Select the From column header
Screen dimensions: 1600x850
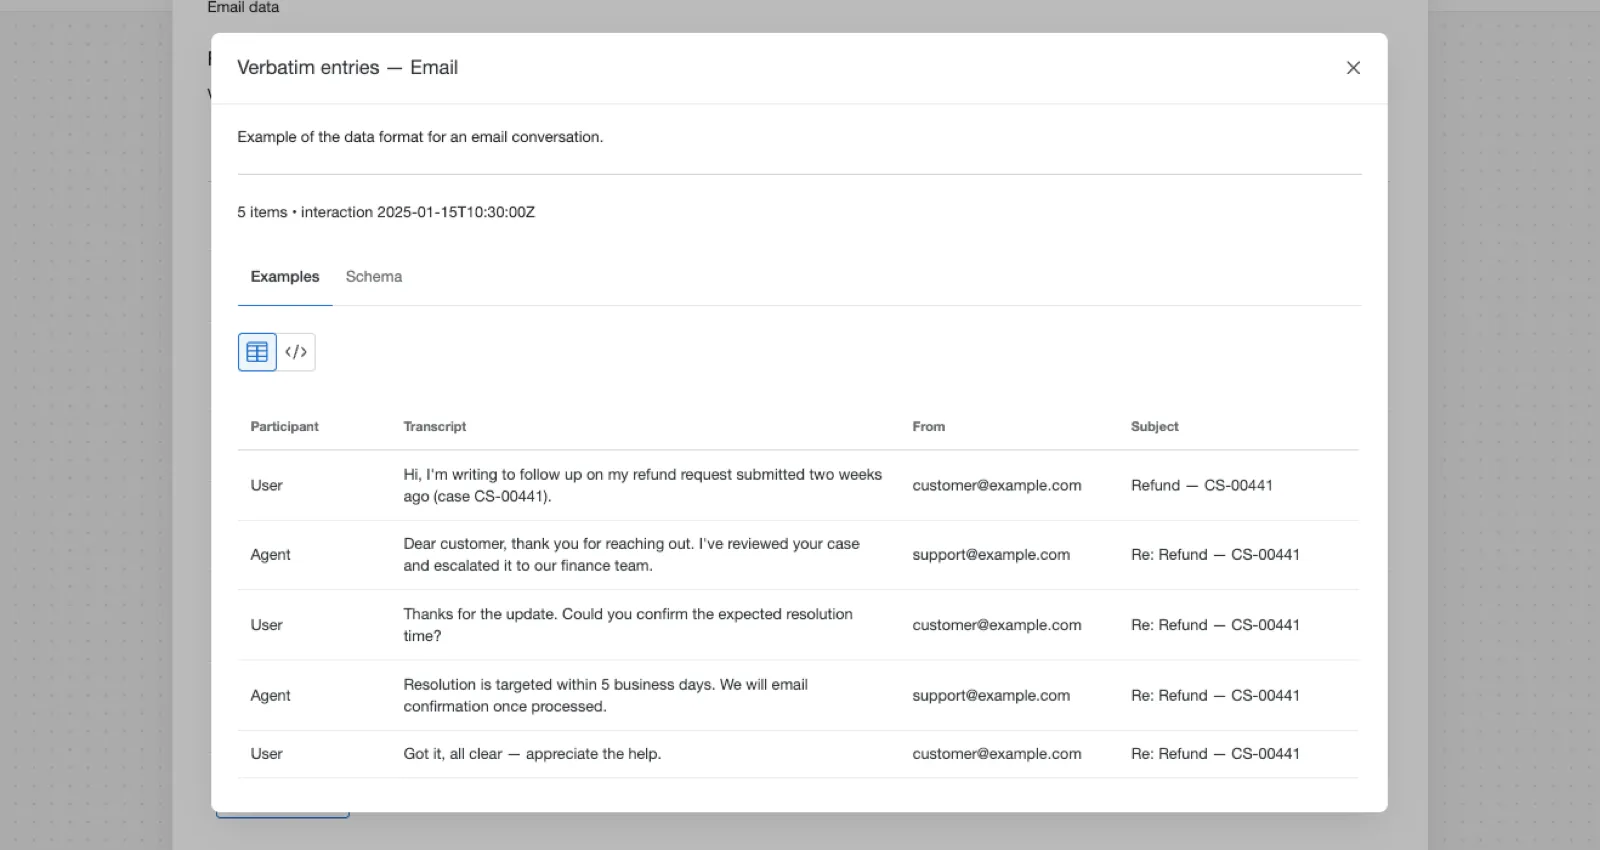929,426
